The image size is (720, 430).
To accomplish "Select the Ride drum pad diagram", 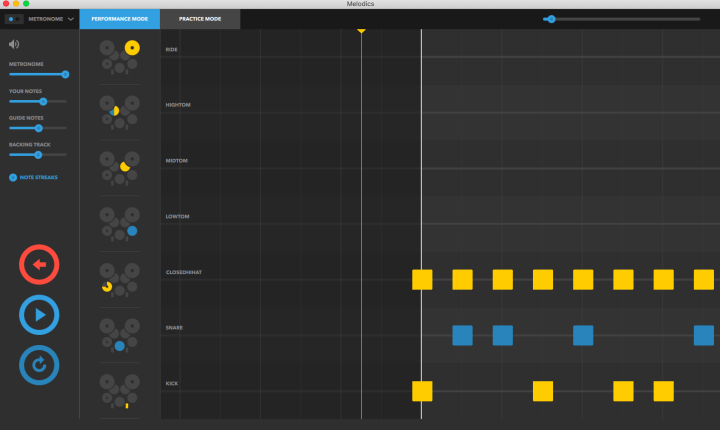I will 119,57.
